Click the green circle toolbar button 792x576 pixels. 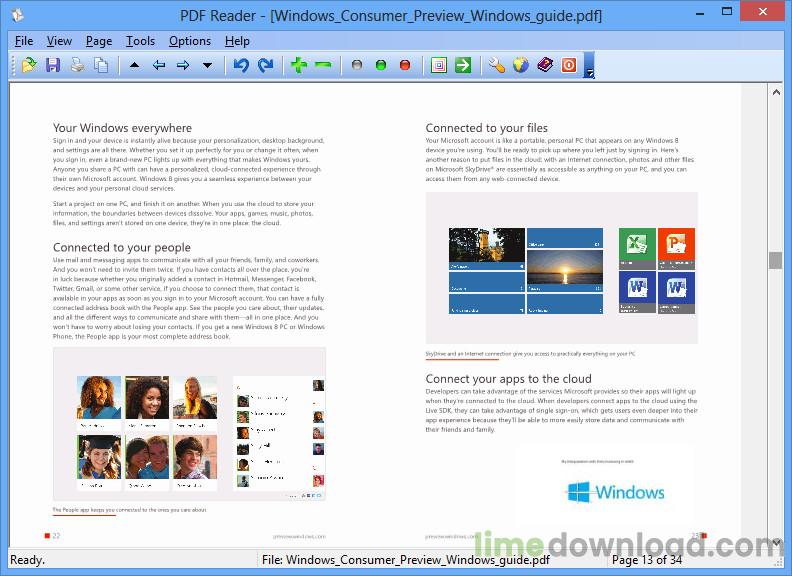pyautogui.click(x=381, y=65)
